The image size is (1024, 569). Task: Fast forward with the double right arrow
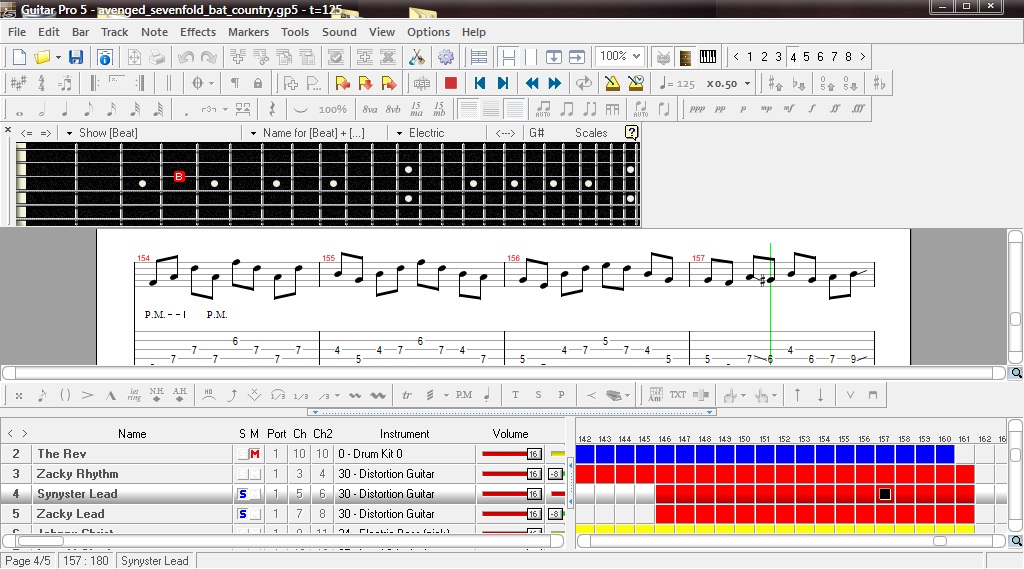pyautogui.click(x=555, y=83)
